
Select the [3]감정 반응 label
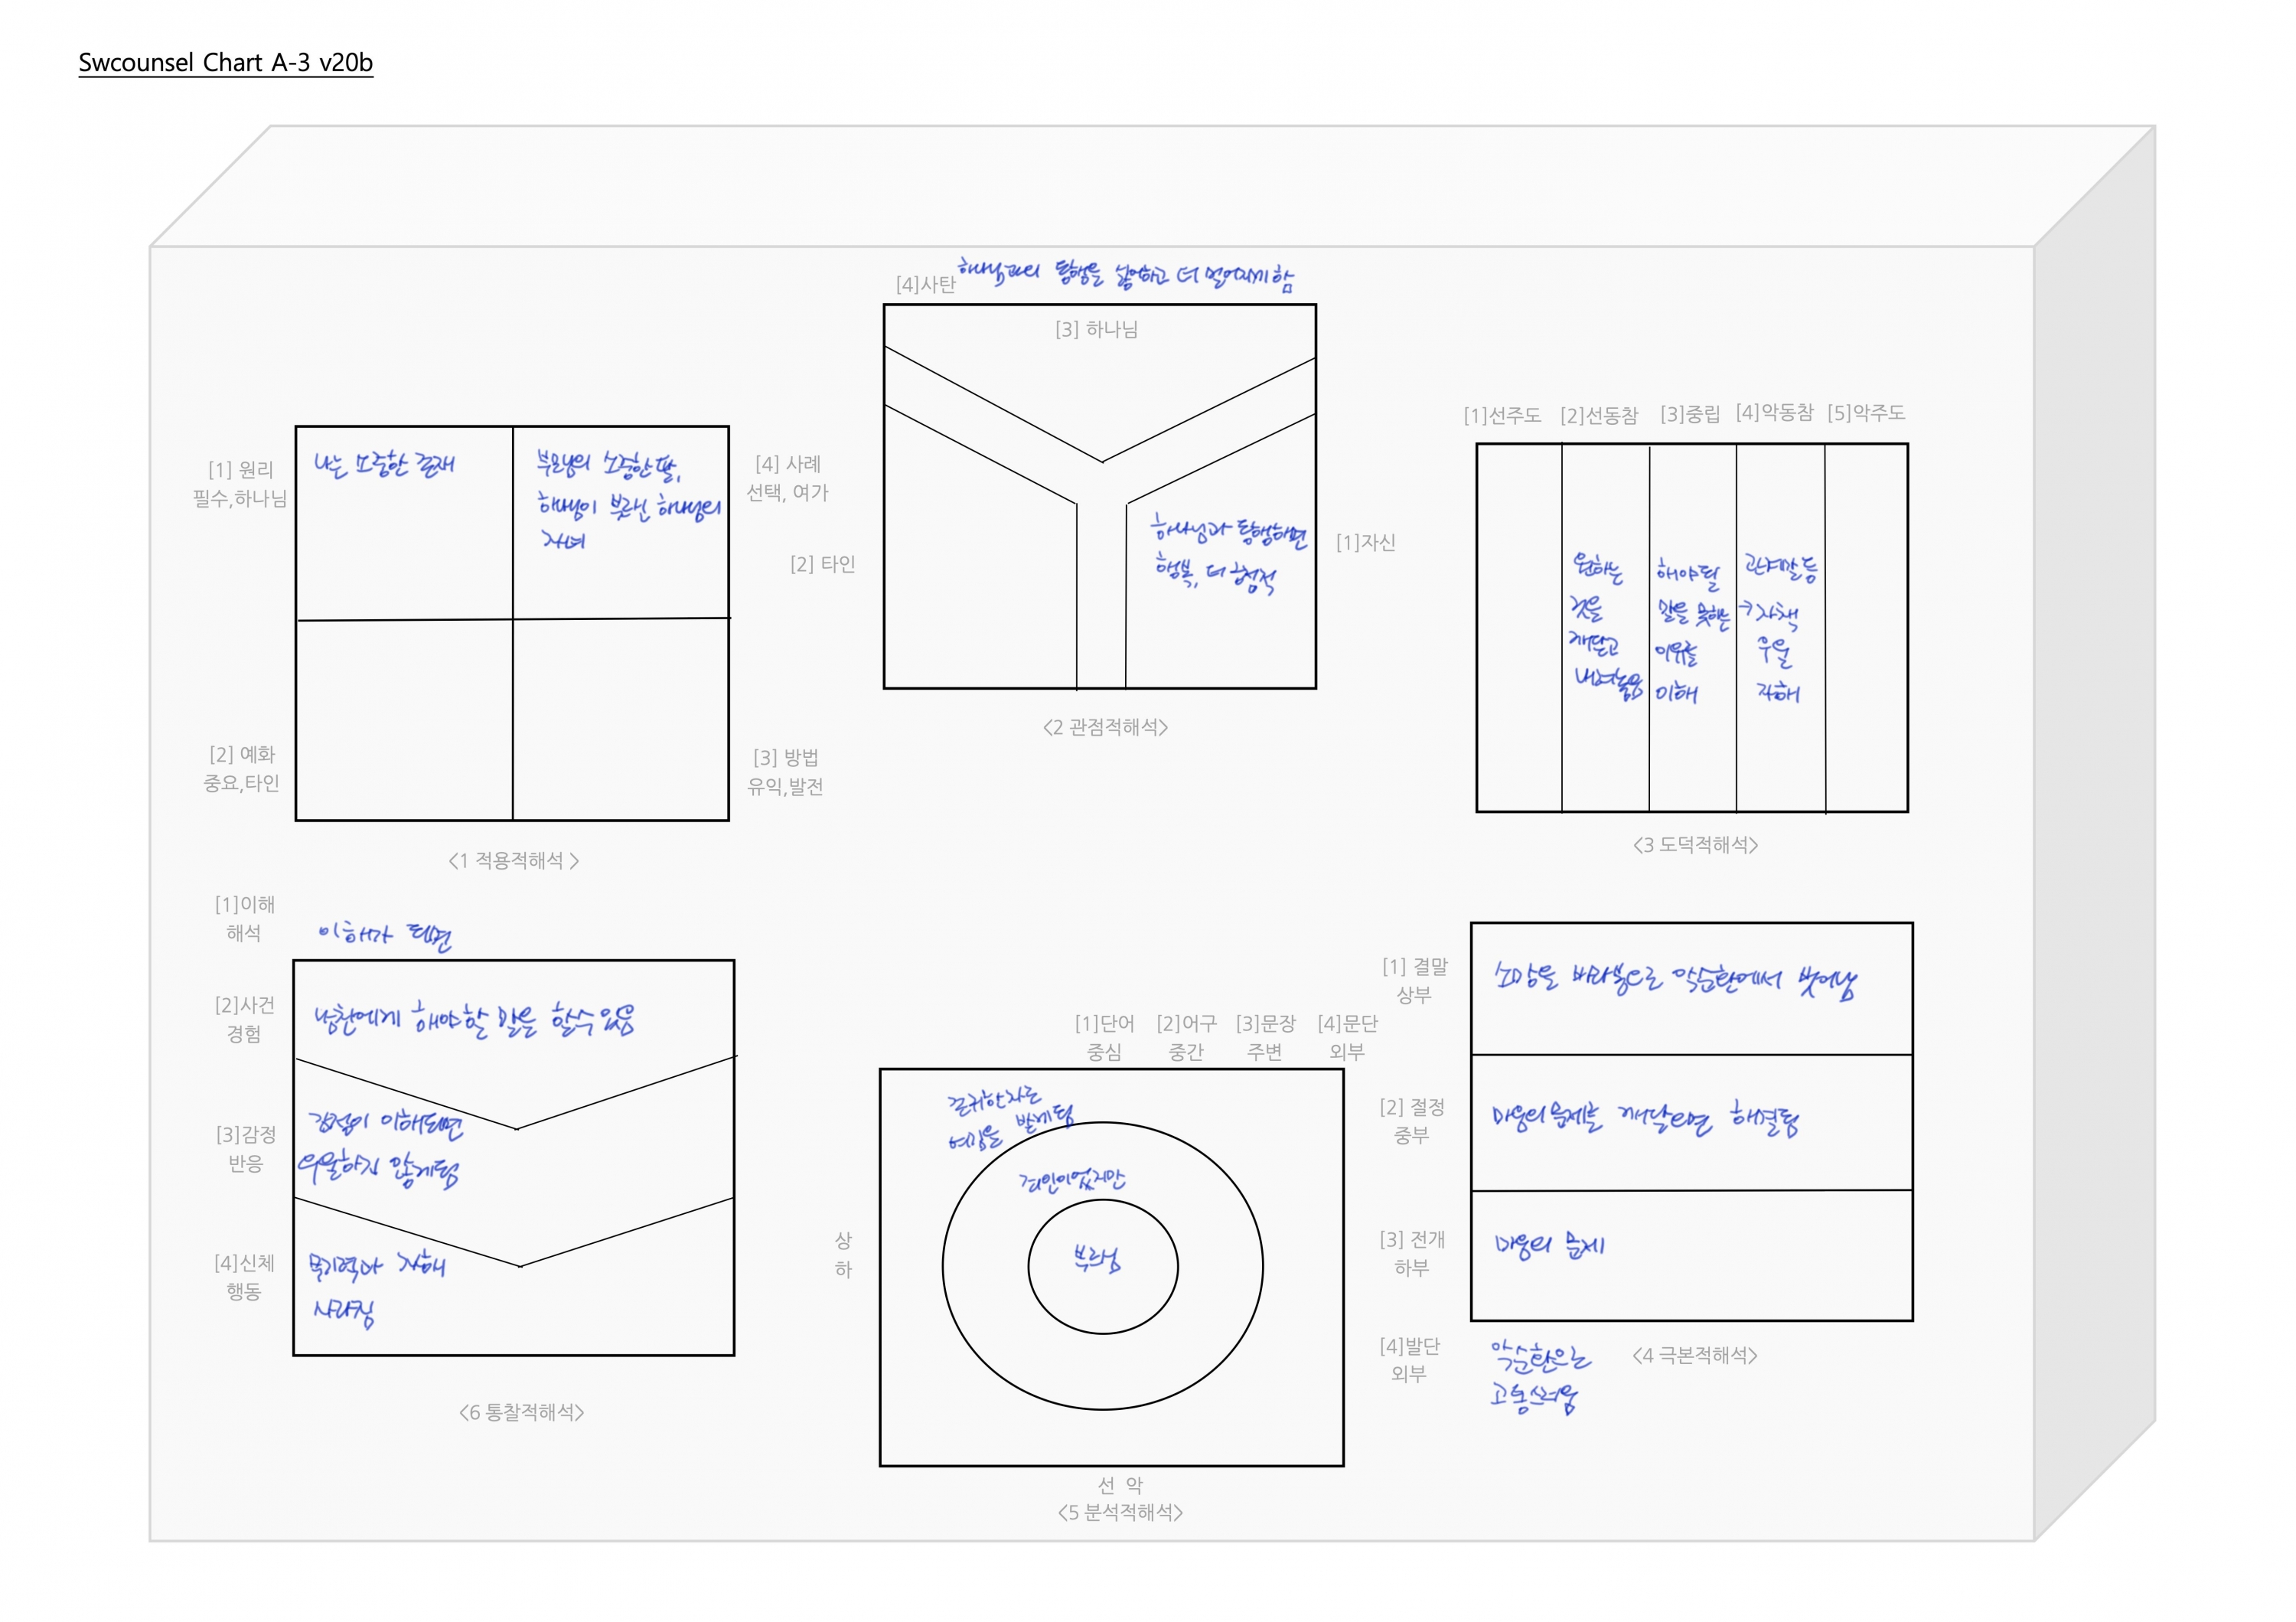click(x=245, y=1149)
